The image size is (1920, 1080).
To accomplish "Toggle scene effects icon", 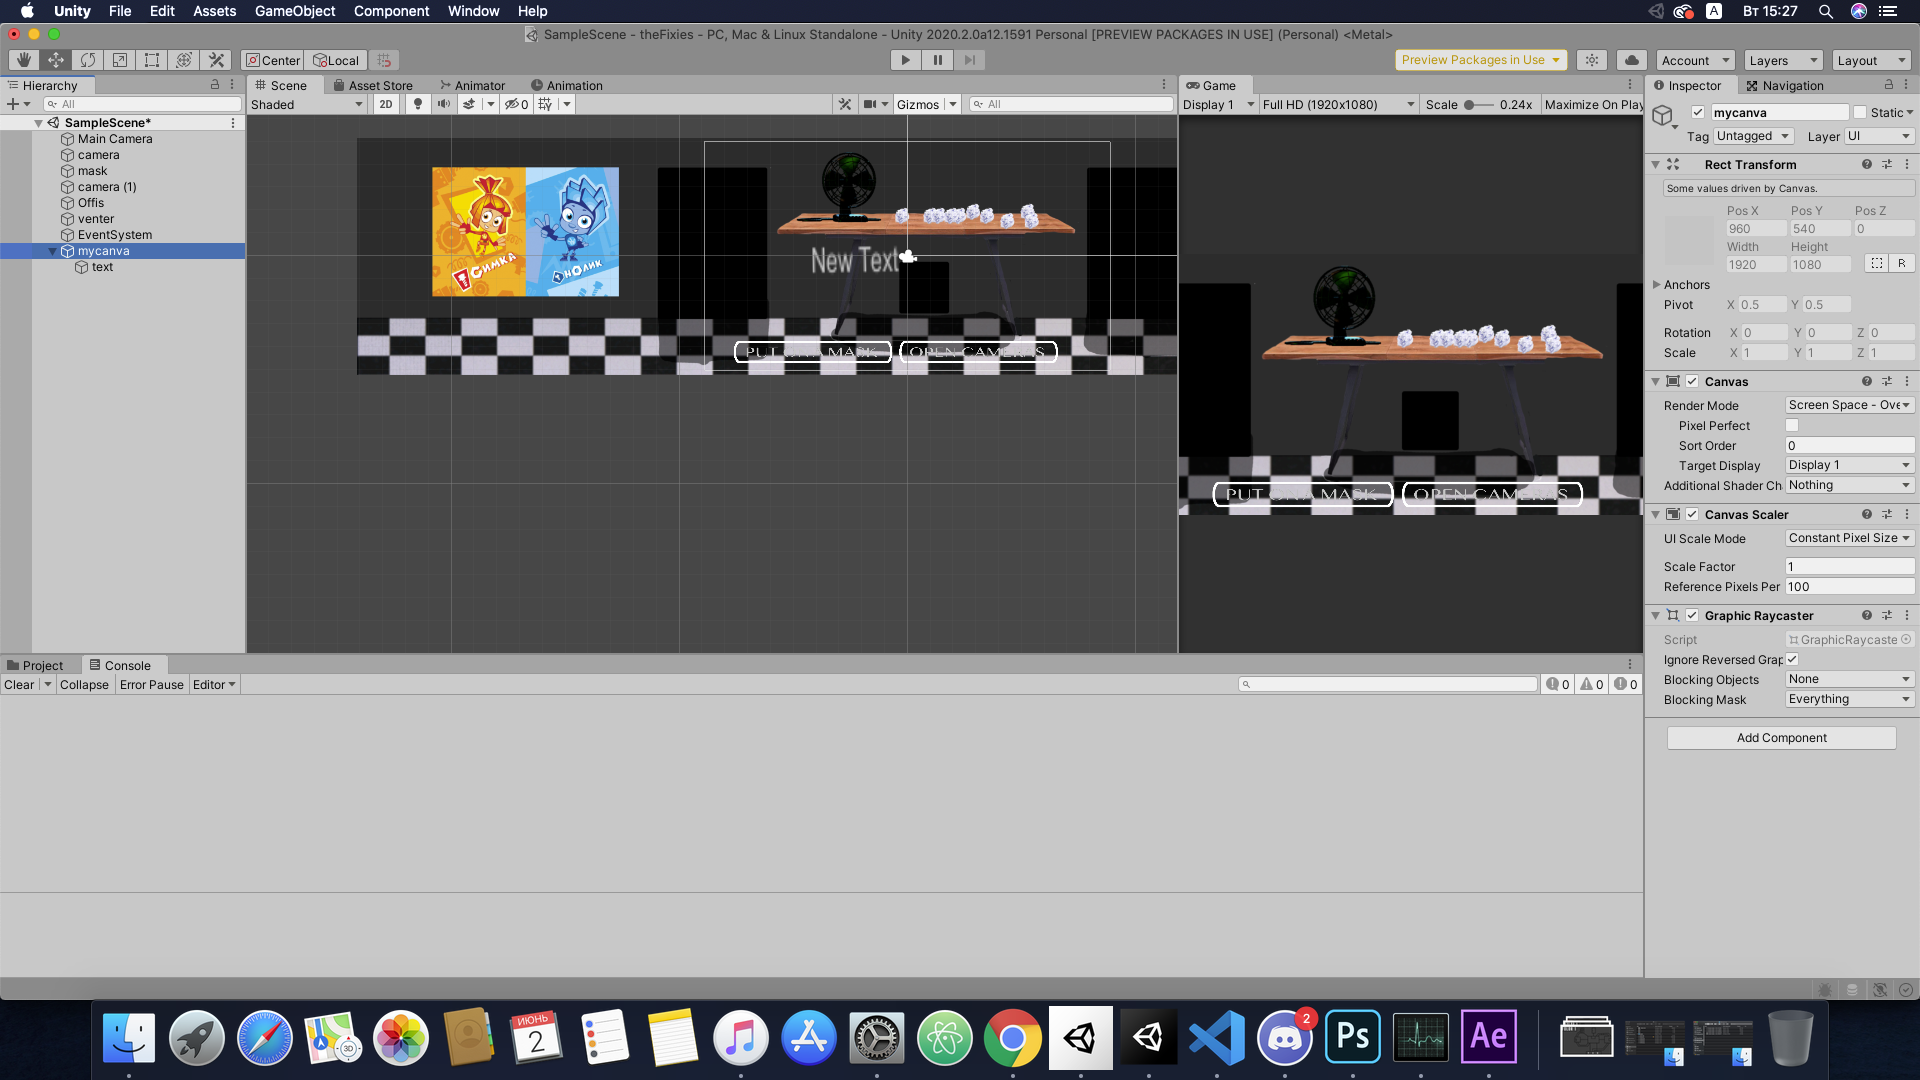I will tap(468, 104).
